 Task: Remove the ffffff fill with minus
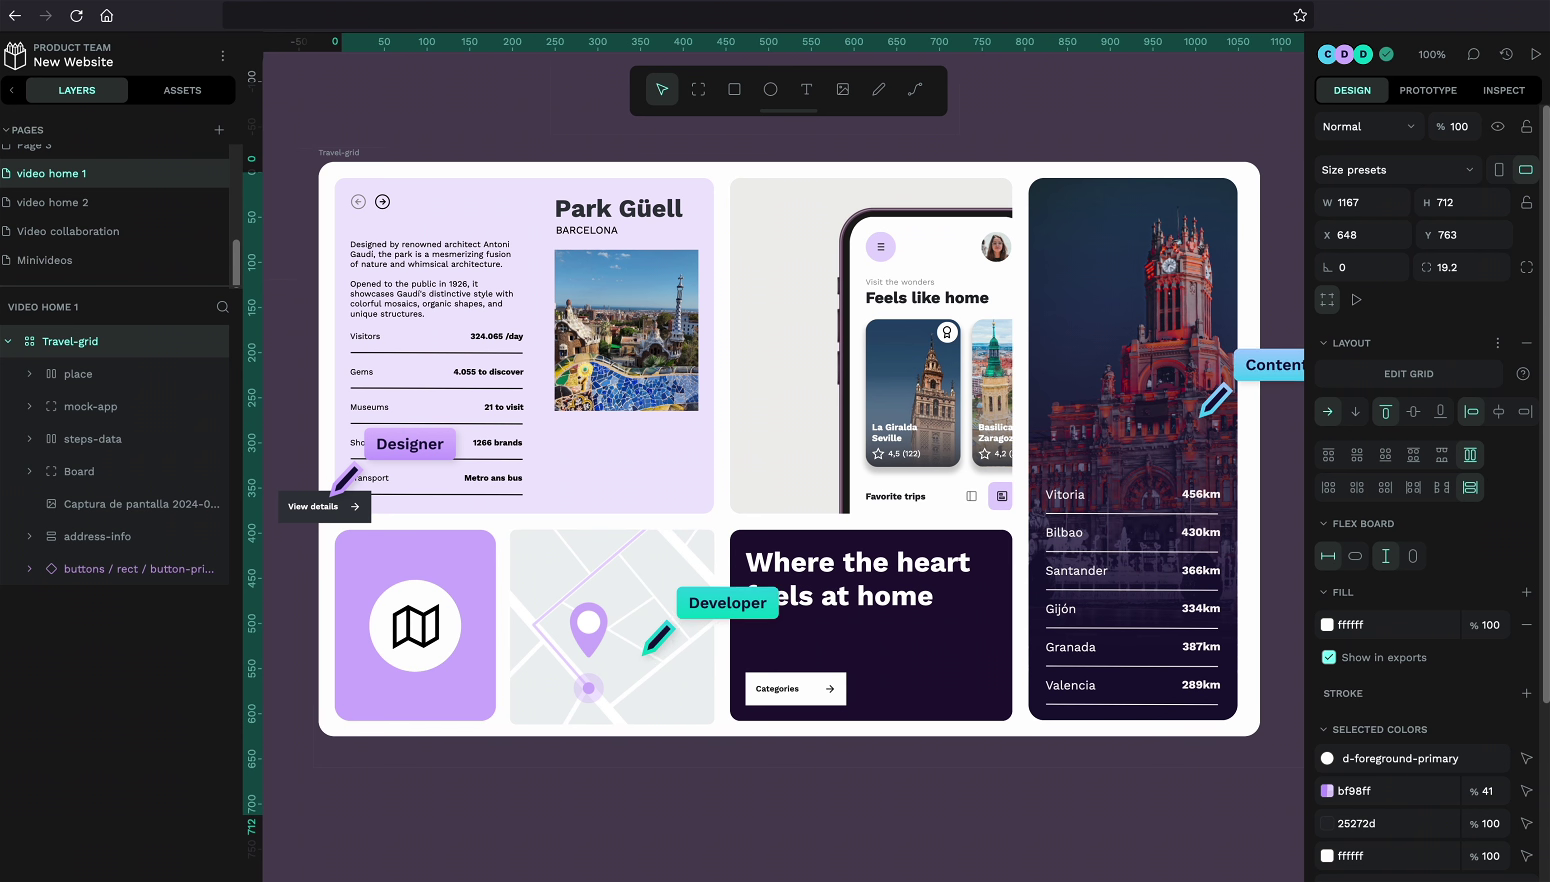coord(1527,625)
